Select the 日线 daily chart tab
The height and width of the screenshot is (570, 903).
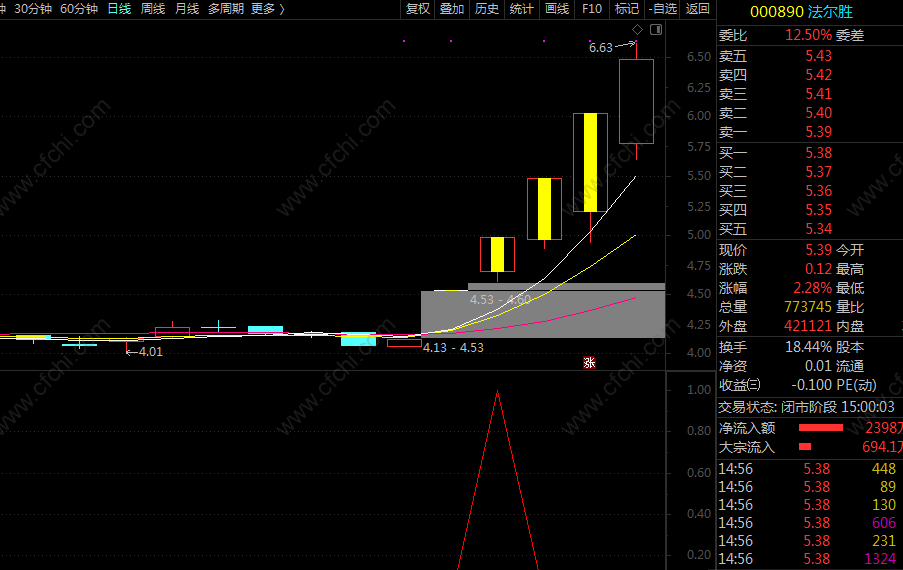click(119, 9)
